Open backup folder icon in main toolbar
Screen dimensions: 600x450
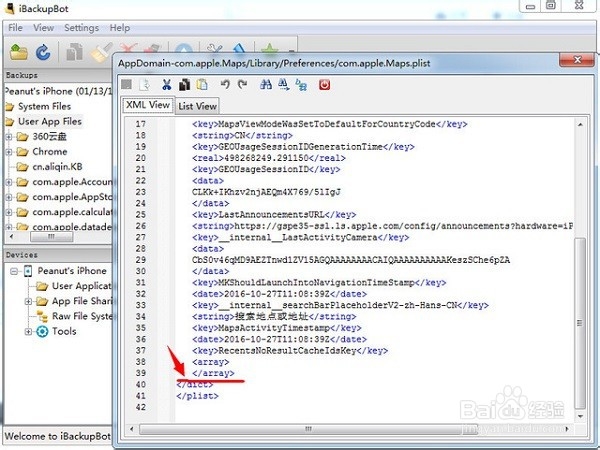point(18,52)
